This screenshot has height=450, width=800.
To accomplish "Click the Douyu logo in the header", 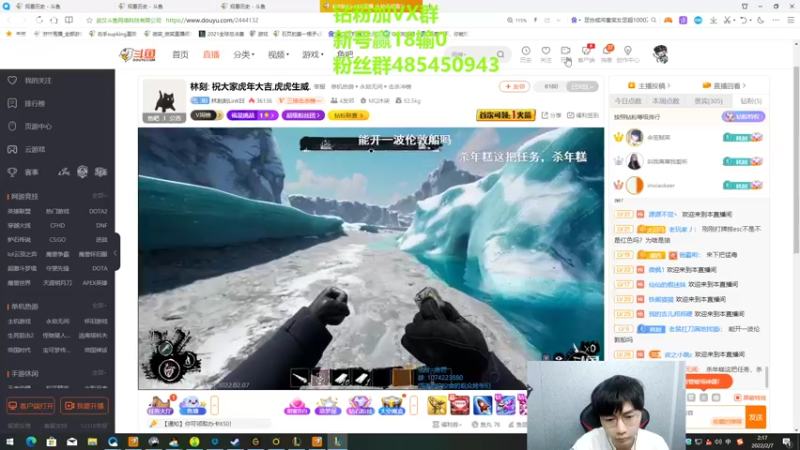I will (138, 55).
